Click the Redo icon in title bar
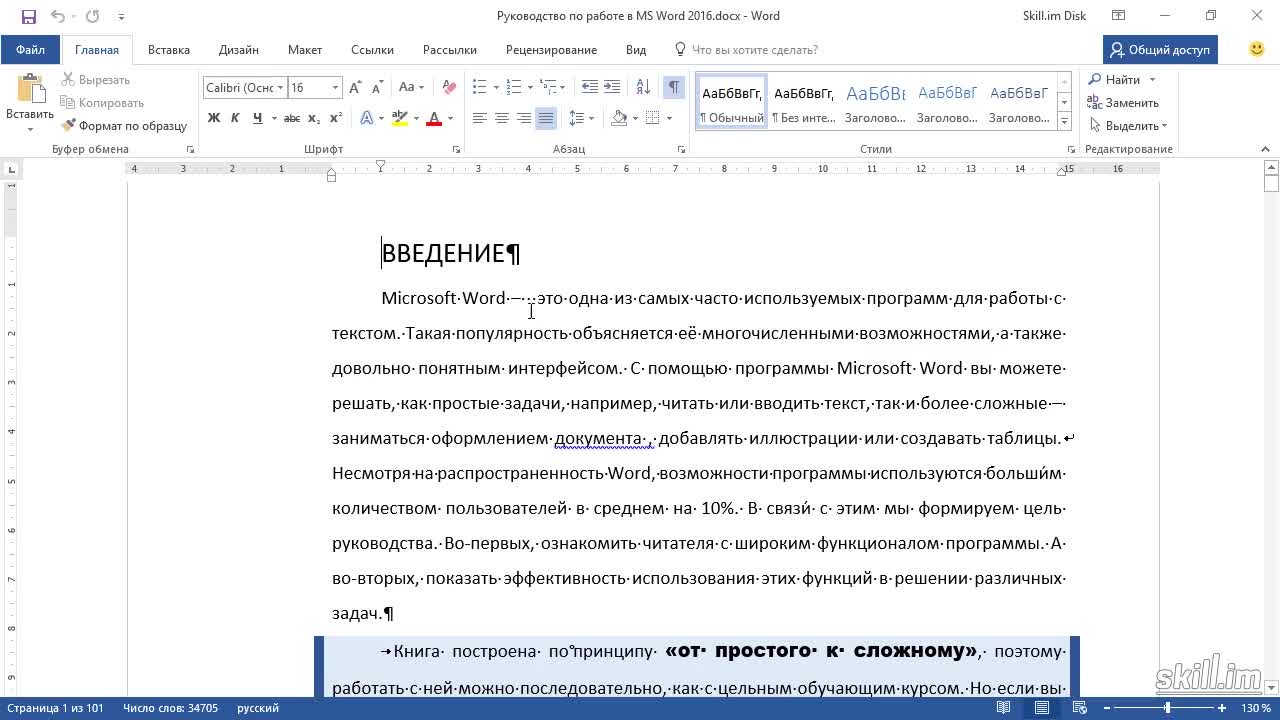This screenshot has width=1280, height=720. click(x=92, y=16)
